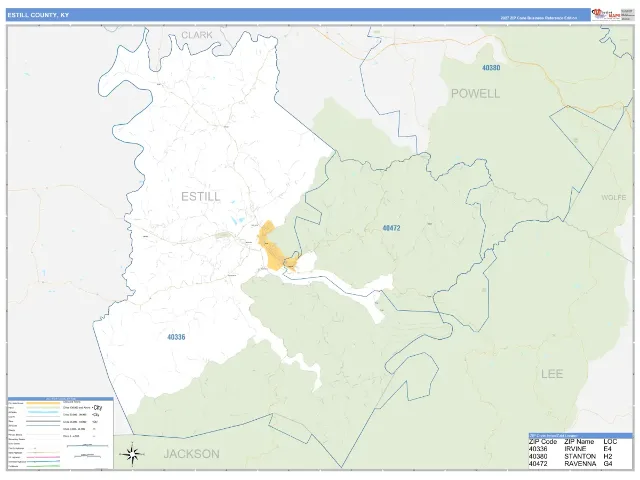This screenshot has height=480, width=640.
Task: Click the ZIP Code Business Reference Edition subtitle
Action: (x=539, y=18)
